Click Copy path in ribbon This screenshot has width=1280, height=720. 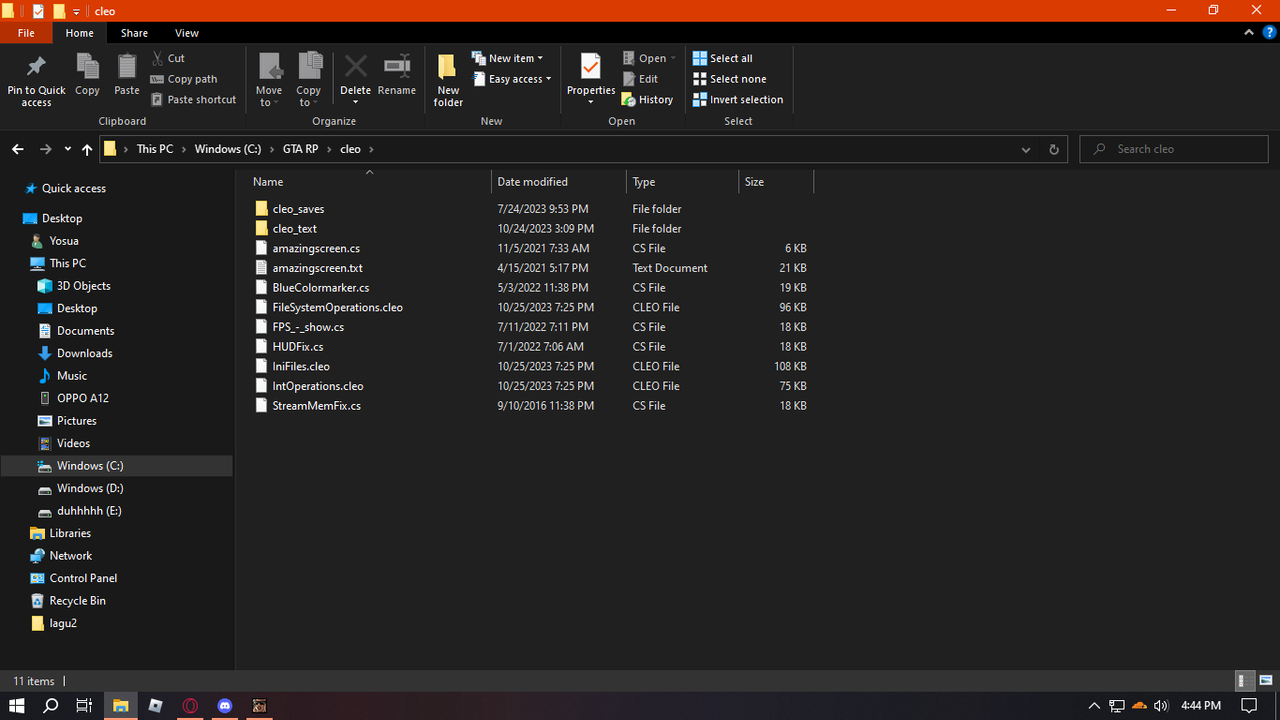coord(184,79)
